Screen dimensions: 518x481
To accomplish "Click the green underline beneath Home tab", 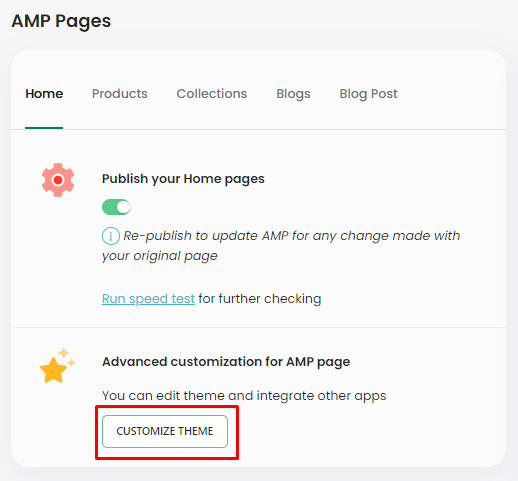I will click(x=44, y=128).
